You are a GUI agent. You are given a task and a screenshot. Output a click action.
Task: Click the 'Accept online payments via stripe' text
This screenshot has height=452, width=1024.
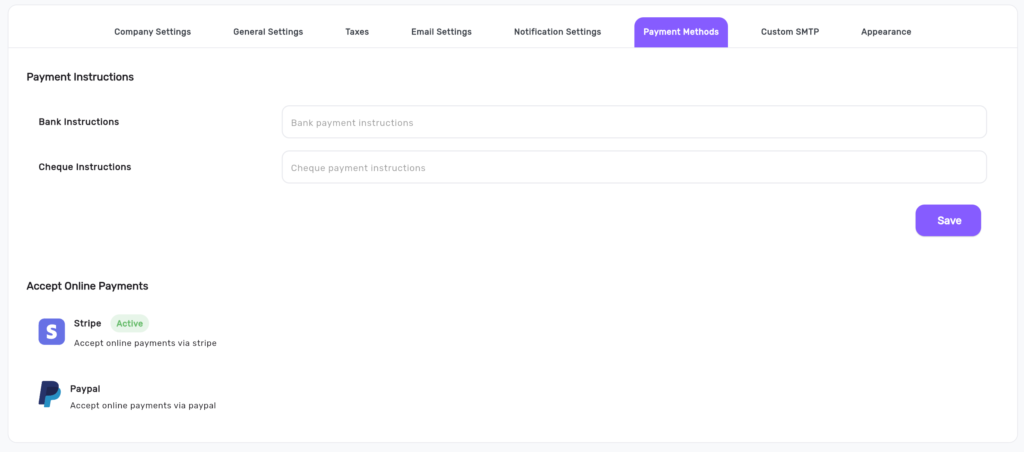click(145, 343)
